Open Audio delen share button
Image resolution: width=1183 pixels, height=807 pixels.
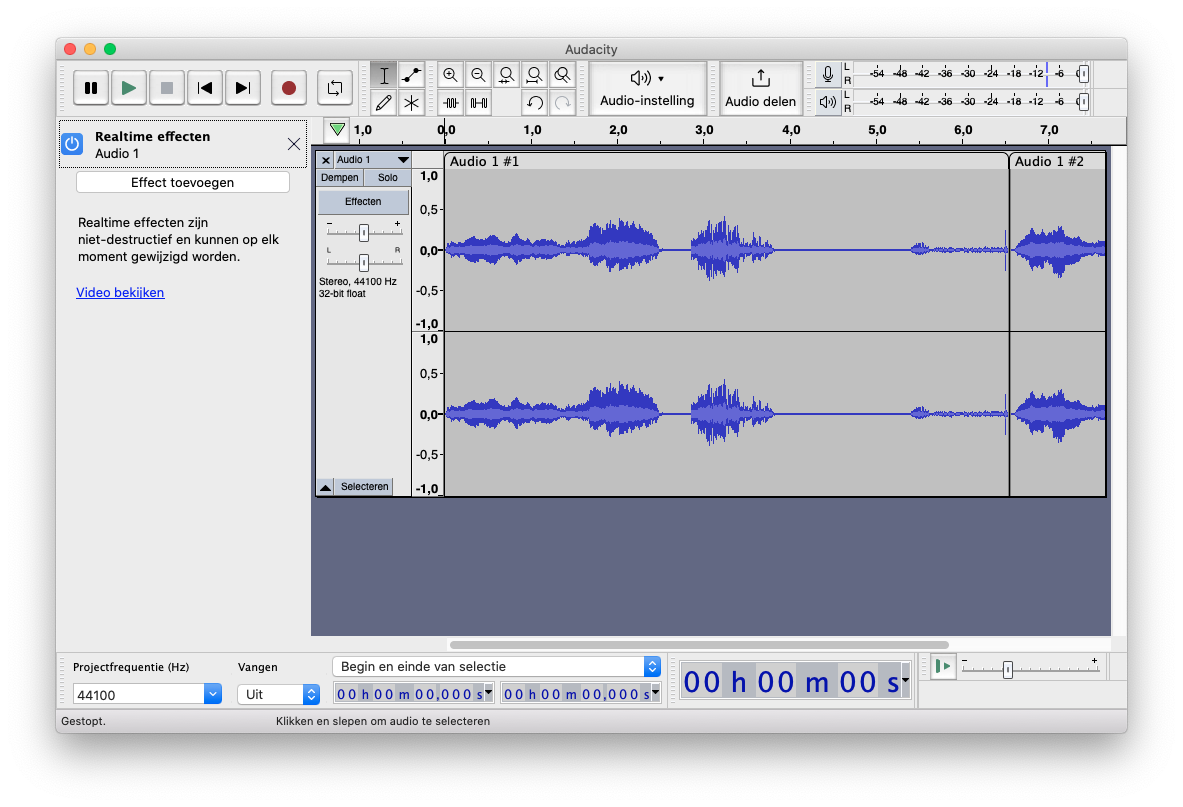pyautogui.click(x=761, y=88)
